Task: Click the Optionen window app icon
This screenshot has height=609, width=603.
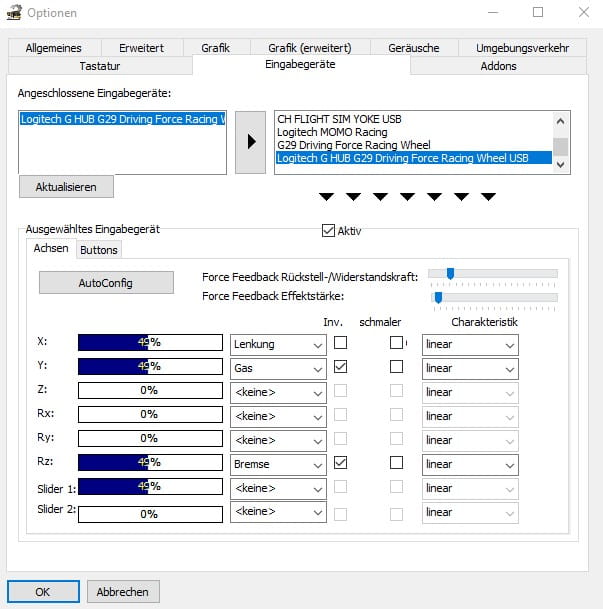Action: point(14,12)
